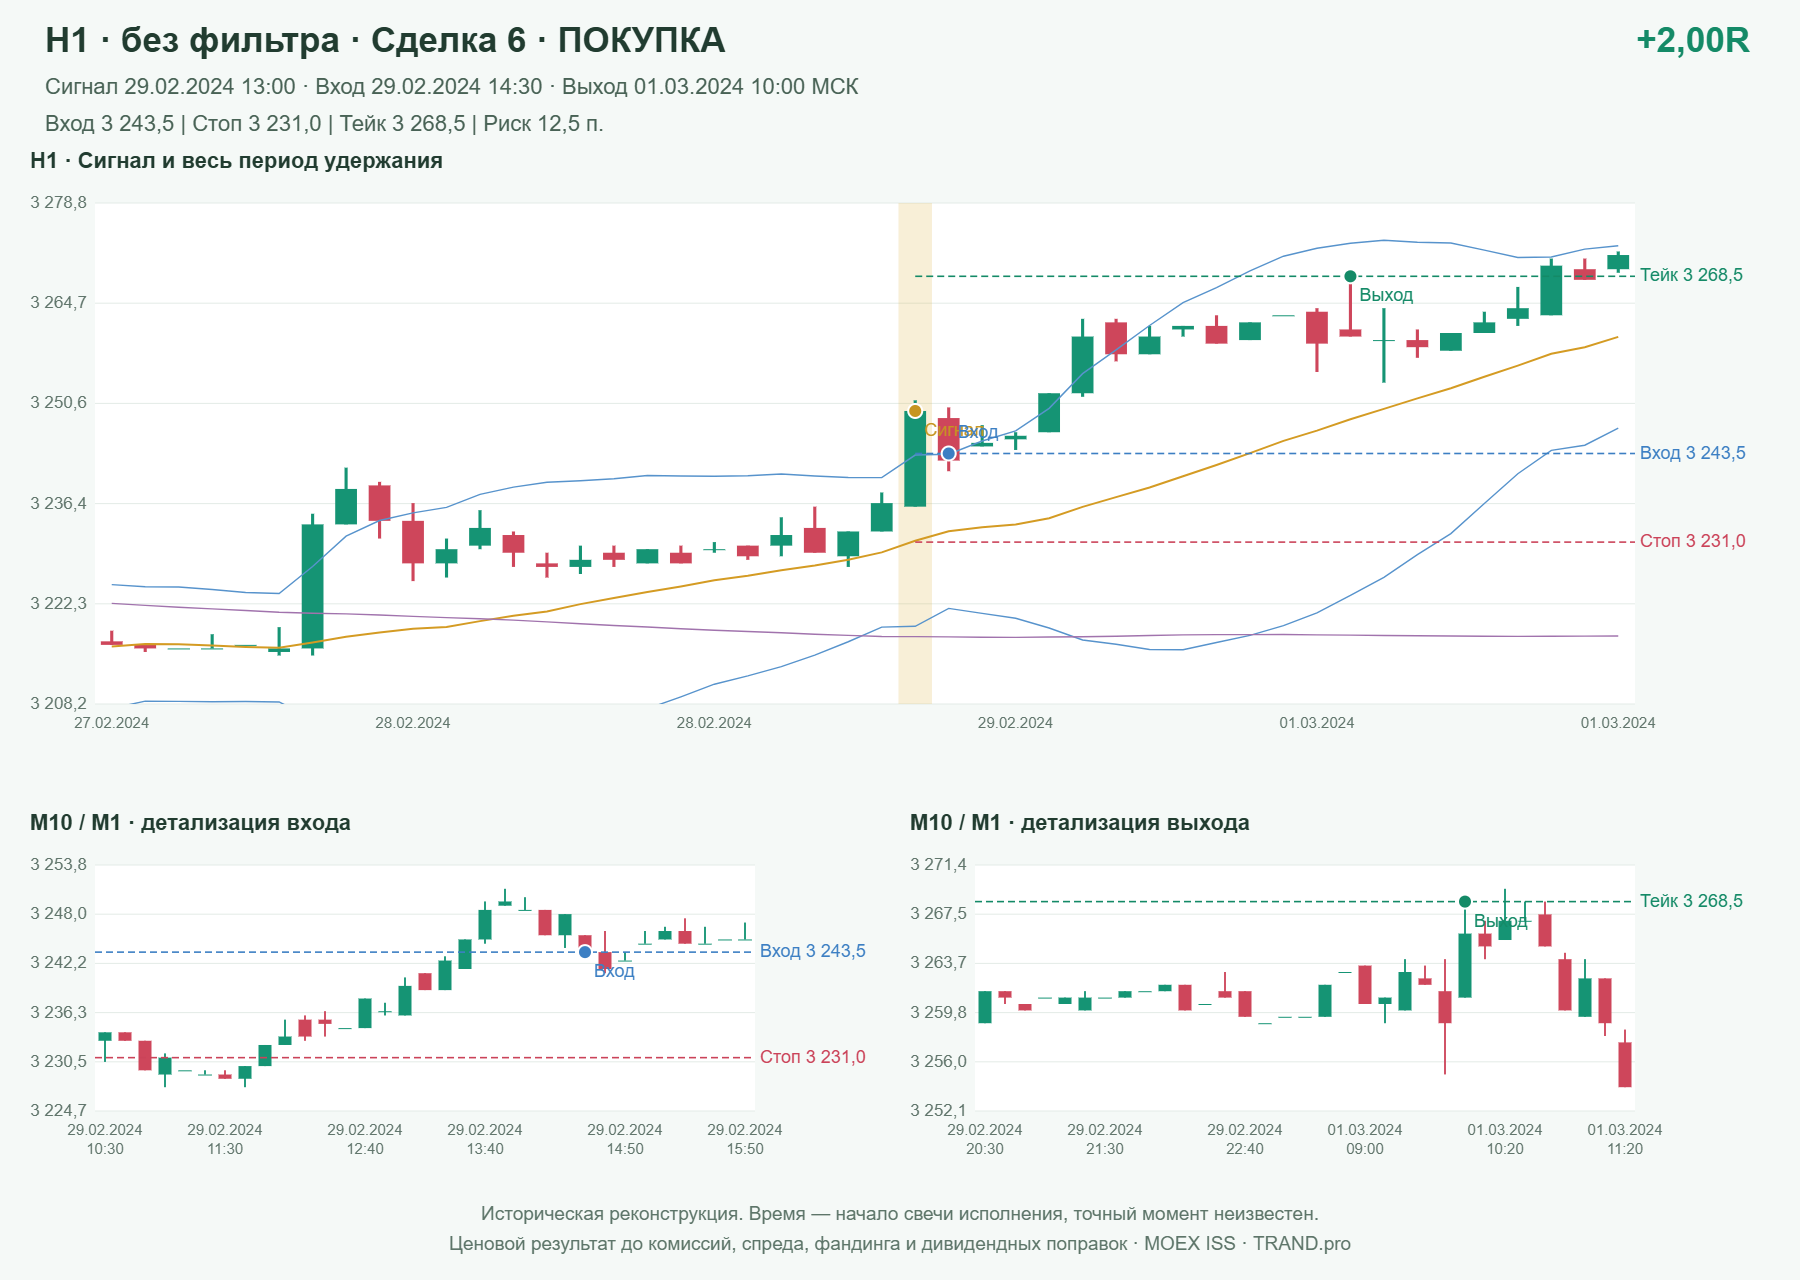This screenshot has height=1280, width=1800.
Task: Click heading 'M10 / M1 · детализация входа'
Action: [x=190, y=823]
